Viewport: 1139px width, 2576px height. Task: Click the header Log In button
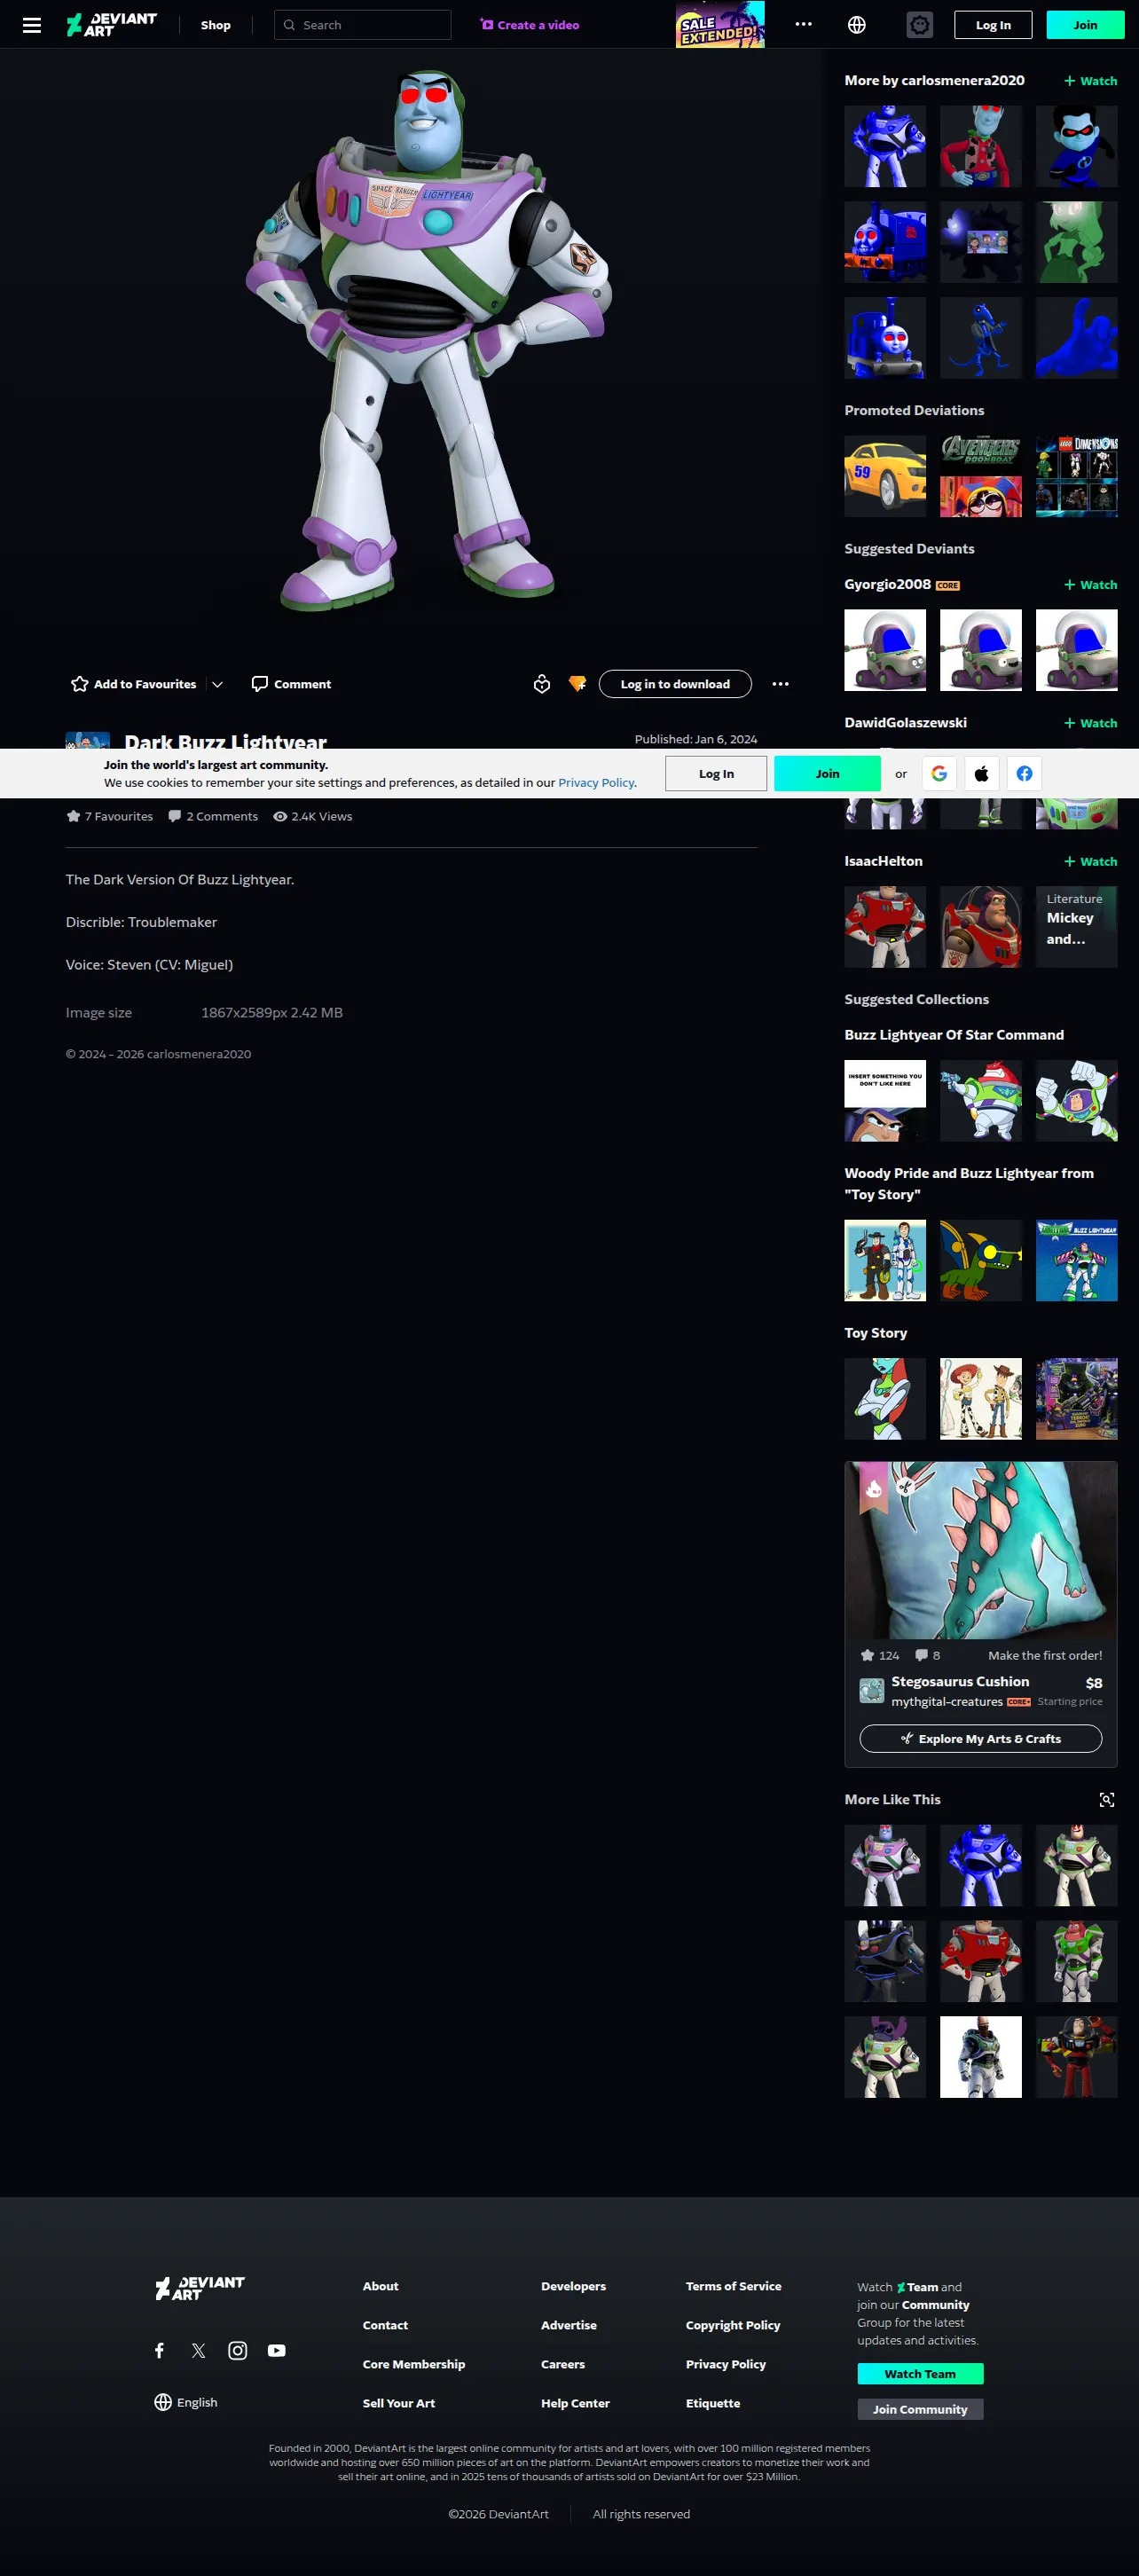(993, 25)
